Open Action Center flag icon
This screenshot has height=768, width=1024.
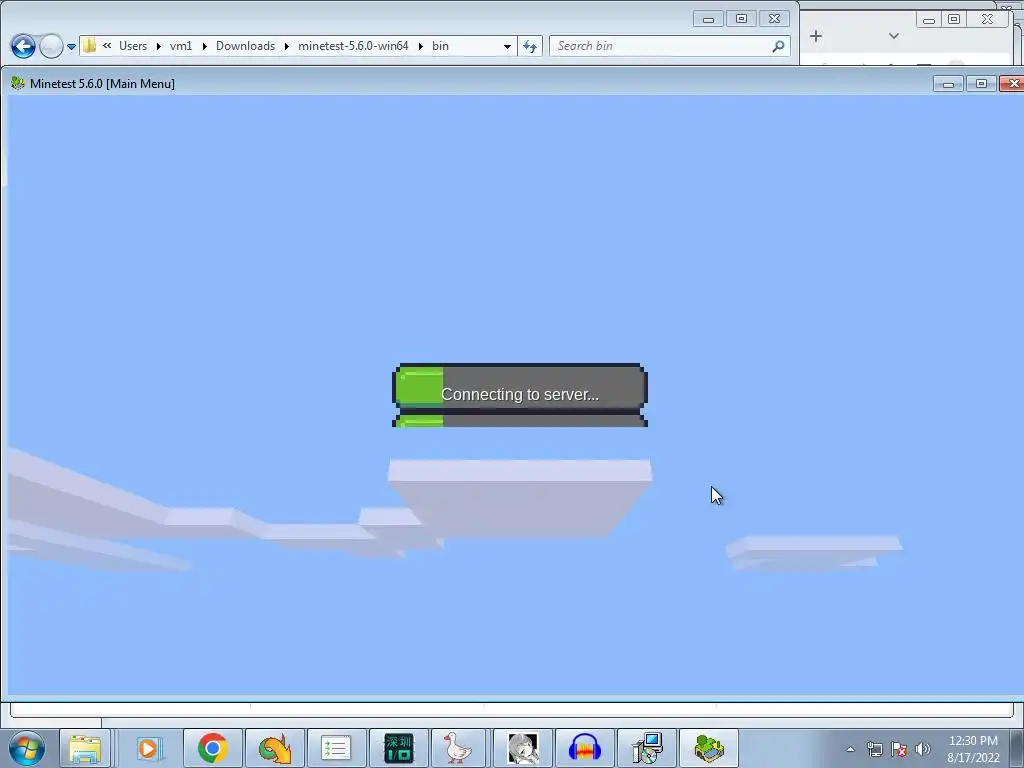pyautogui.click(x=899, y=749)
